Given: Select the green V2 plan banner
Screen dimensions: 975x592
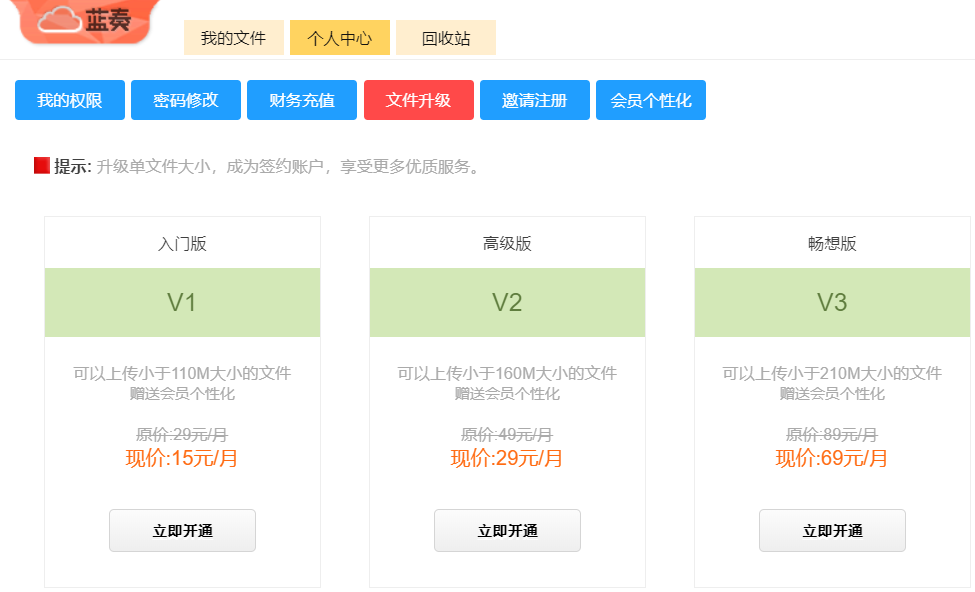Looking at the screenshot, I should click(x=507, y=302).
